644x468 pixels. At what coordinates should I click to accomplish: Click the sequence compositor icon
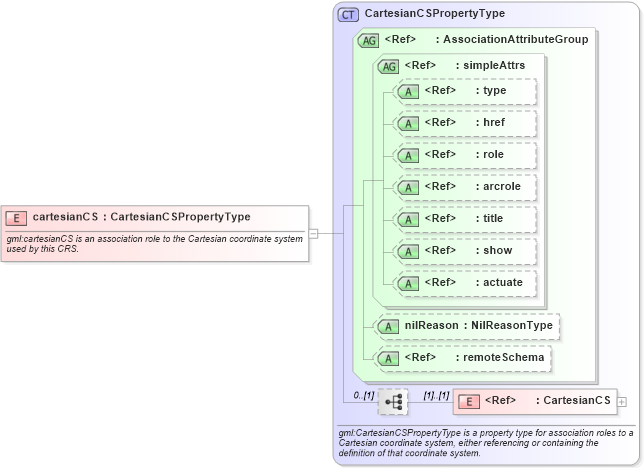(393, 402)
